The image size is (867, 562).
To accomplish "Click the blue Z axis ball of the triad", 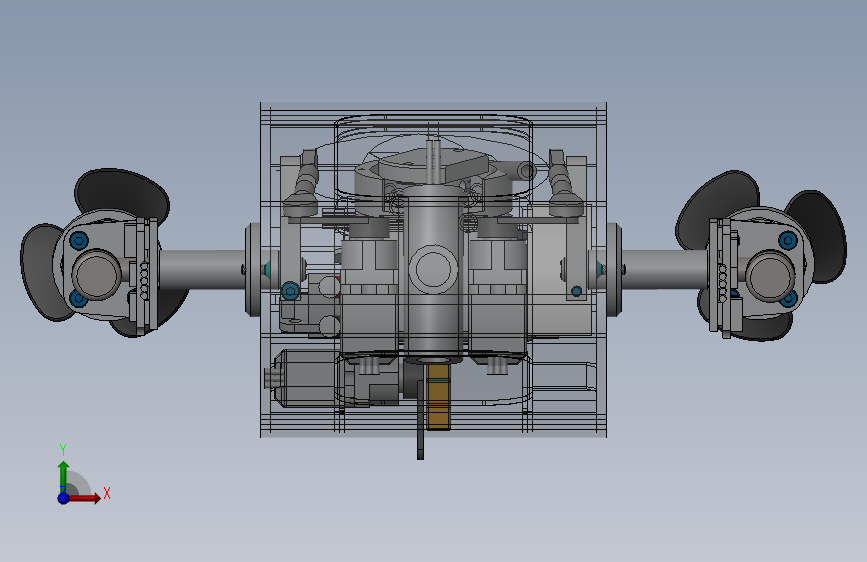I will pyautogui.click(x=63, y=498).
